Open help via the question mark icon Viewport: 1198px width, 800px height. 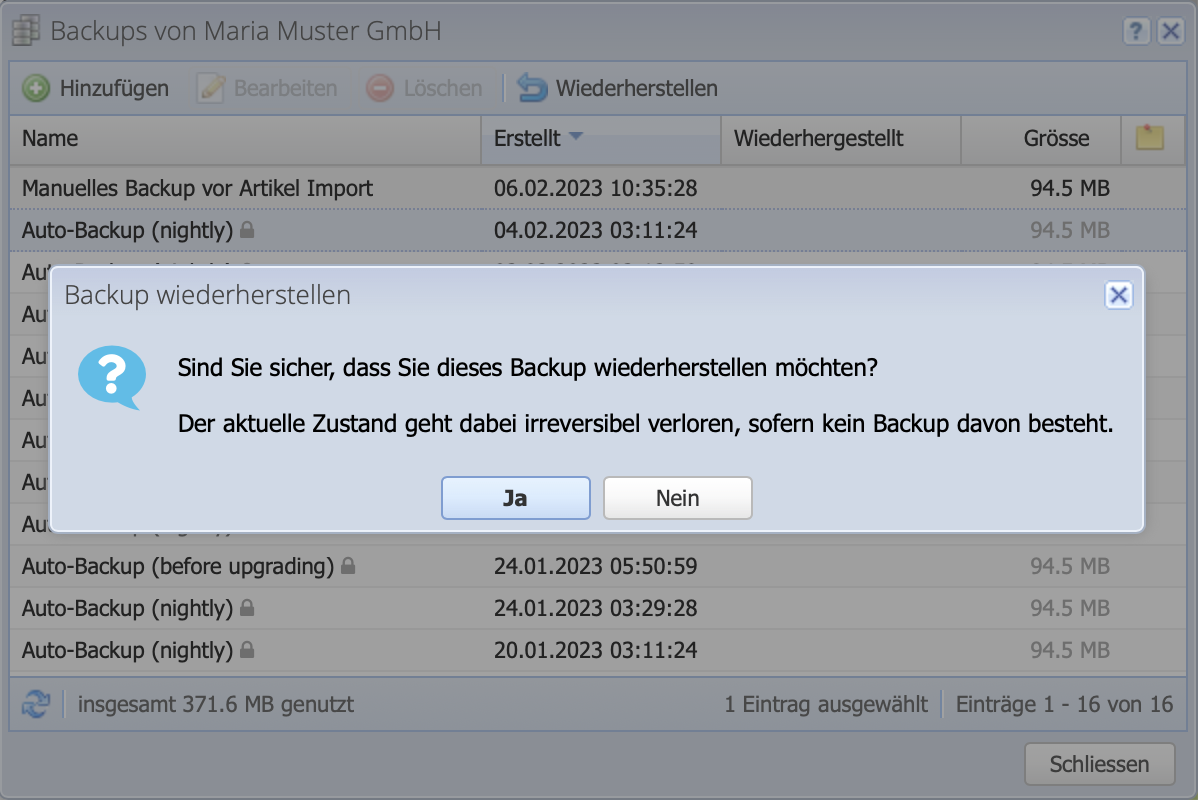(1136, 31)
